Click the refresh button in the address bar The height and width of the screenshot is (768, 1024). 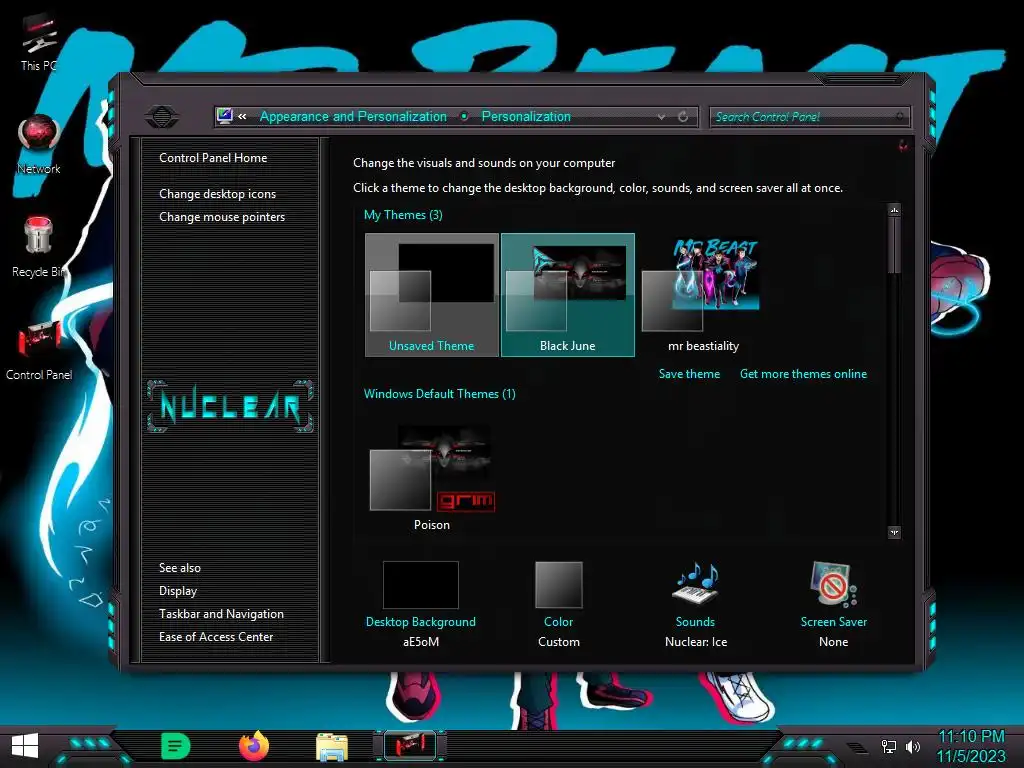[x=683, y=116]
